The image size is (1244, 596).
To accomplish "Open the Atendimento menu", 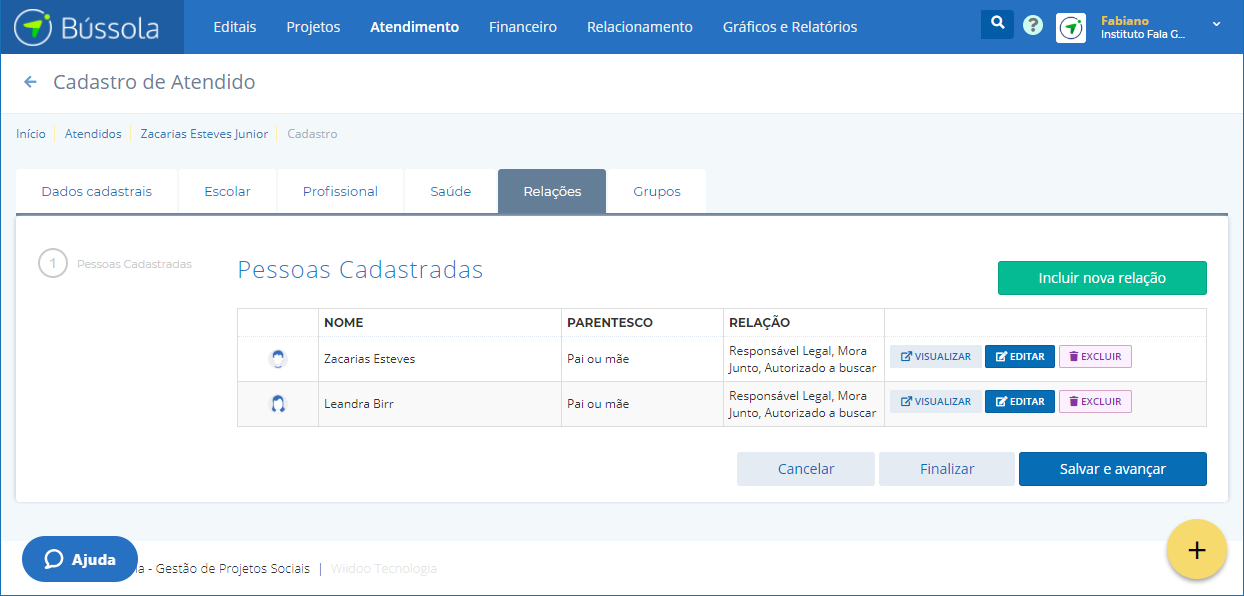I will pyautogui.click(x=414, y=27).
